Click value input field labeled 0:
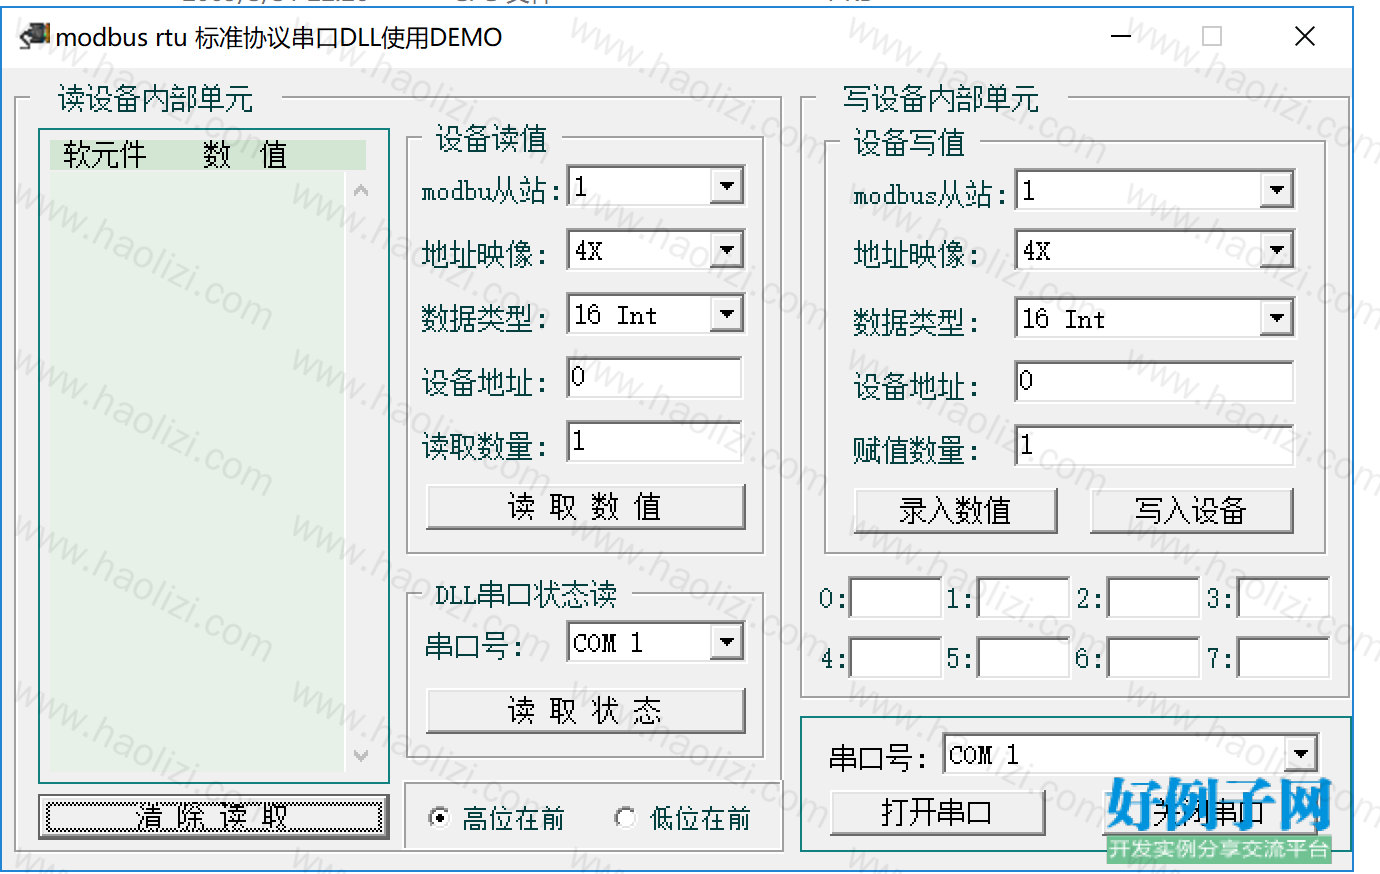Viewport: 1380px width, 874px height. 895,598
